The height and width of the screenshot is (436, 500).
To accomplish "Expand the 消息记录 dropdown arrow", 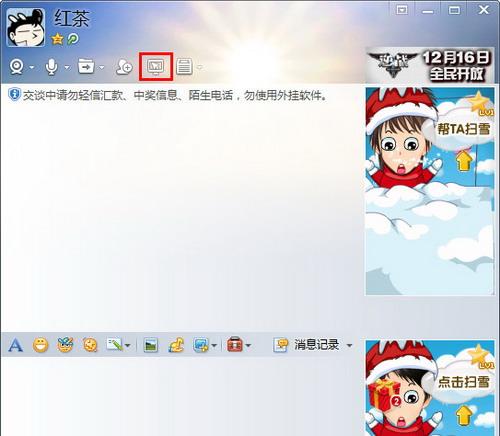I will (349, 345).
